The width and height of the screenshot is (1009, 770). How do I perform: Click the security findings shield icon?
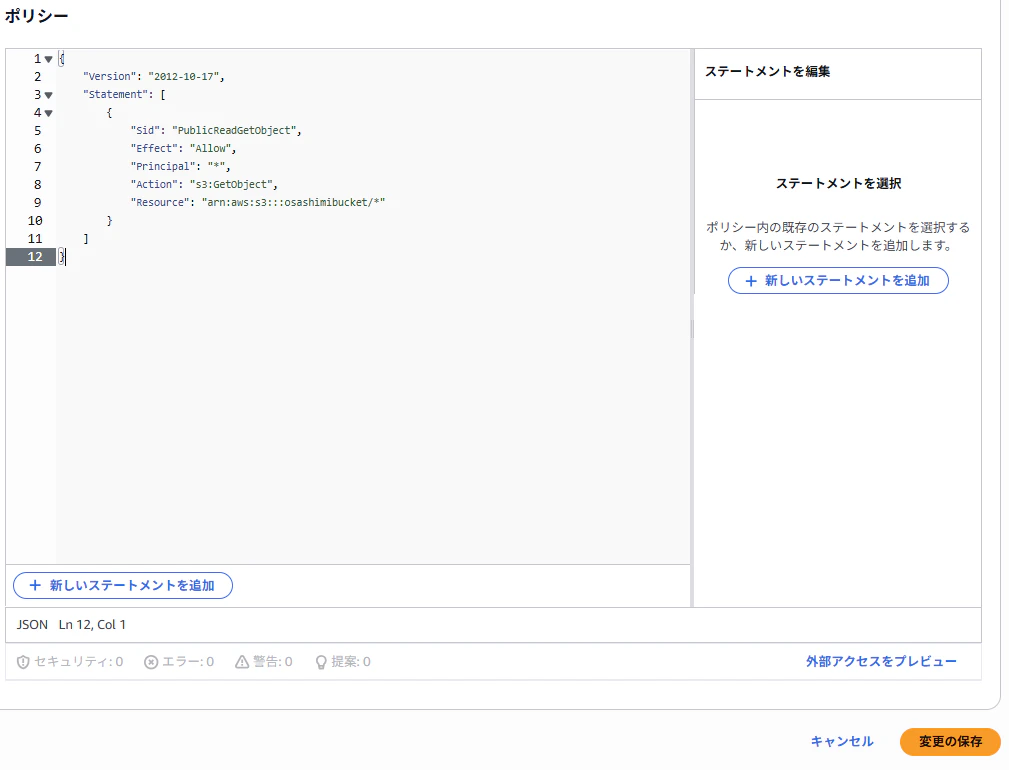pos(22,661)
